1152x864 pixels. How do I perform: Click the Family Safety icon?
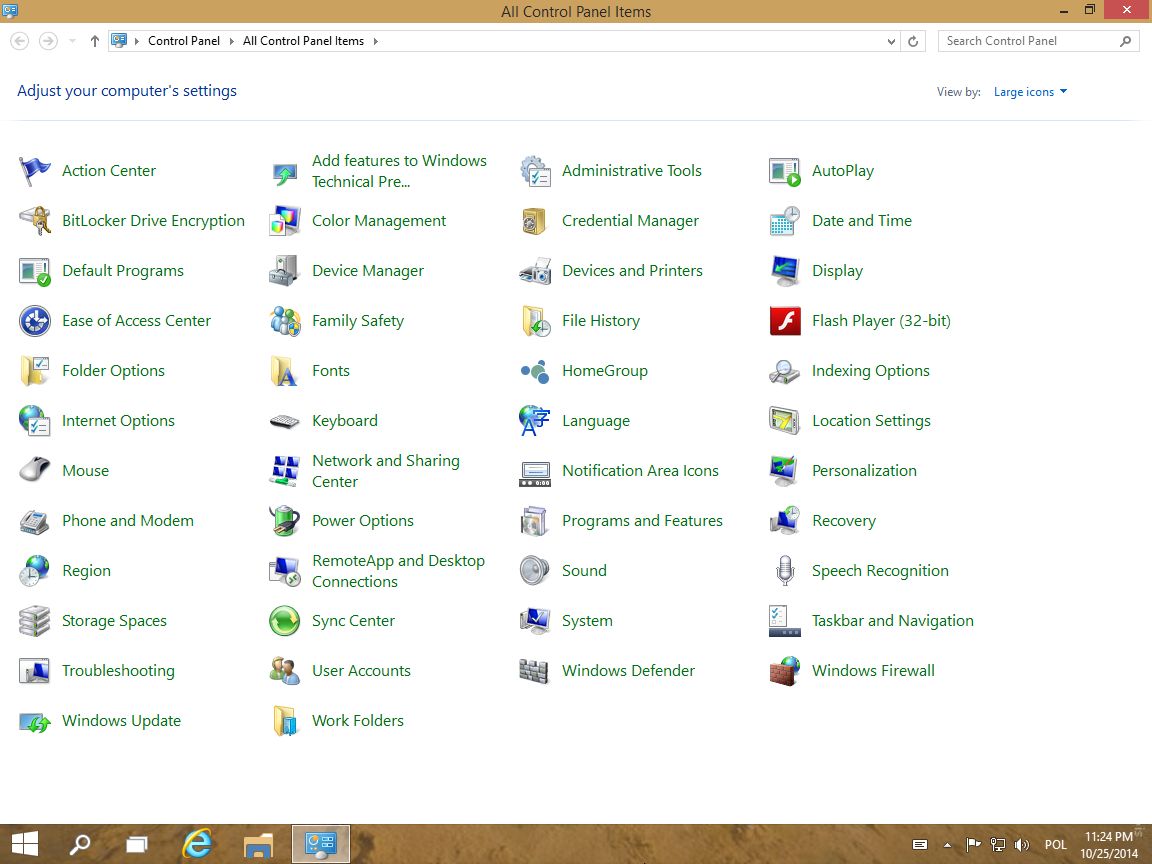coord(284,321)
